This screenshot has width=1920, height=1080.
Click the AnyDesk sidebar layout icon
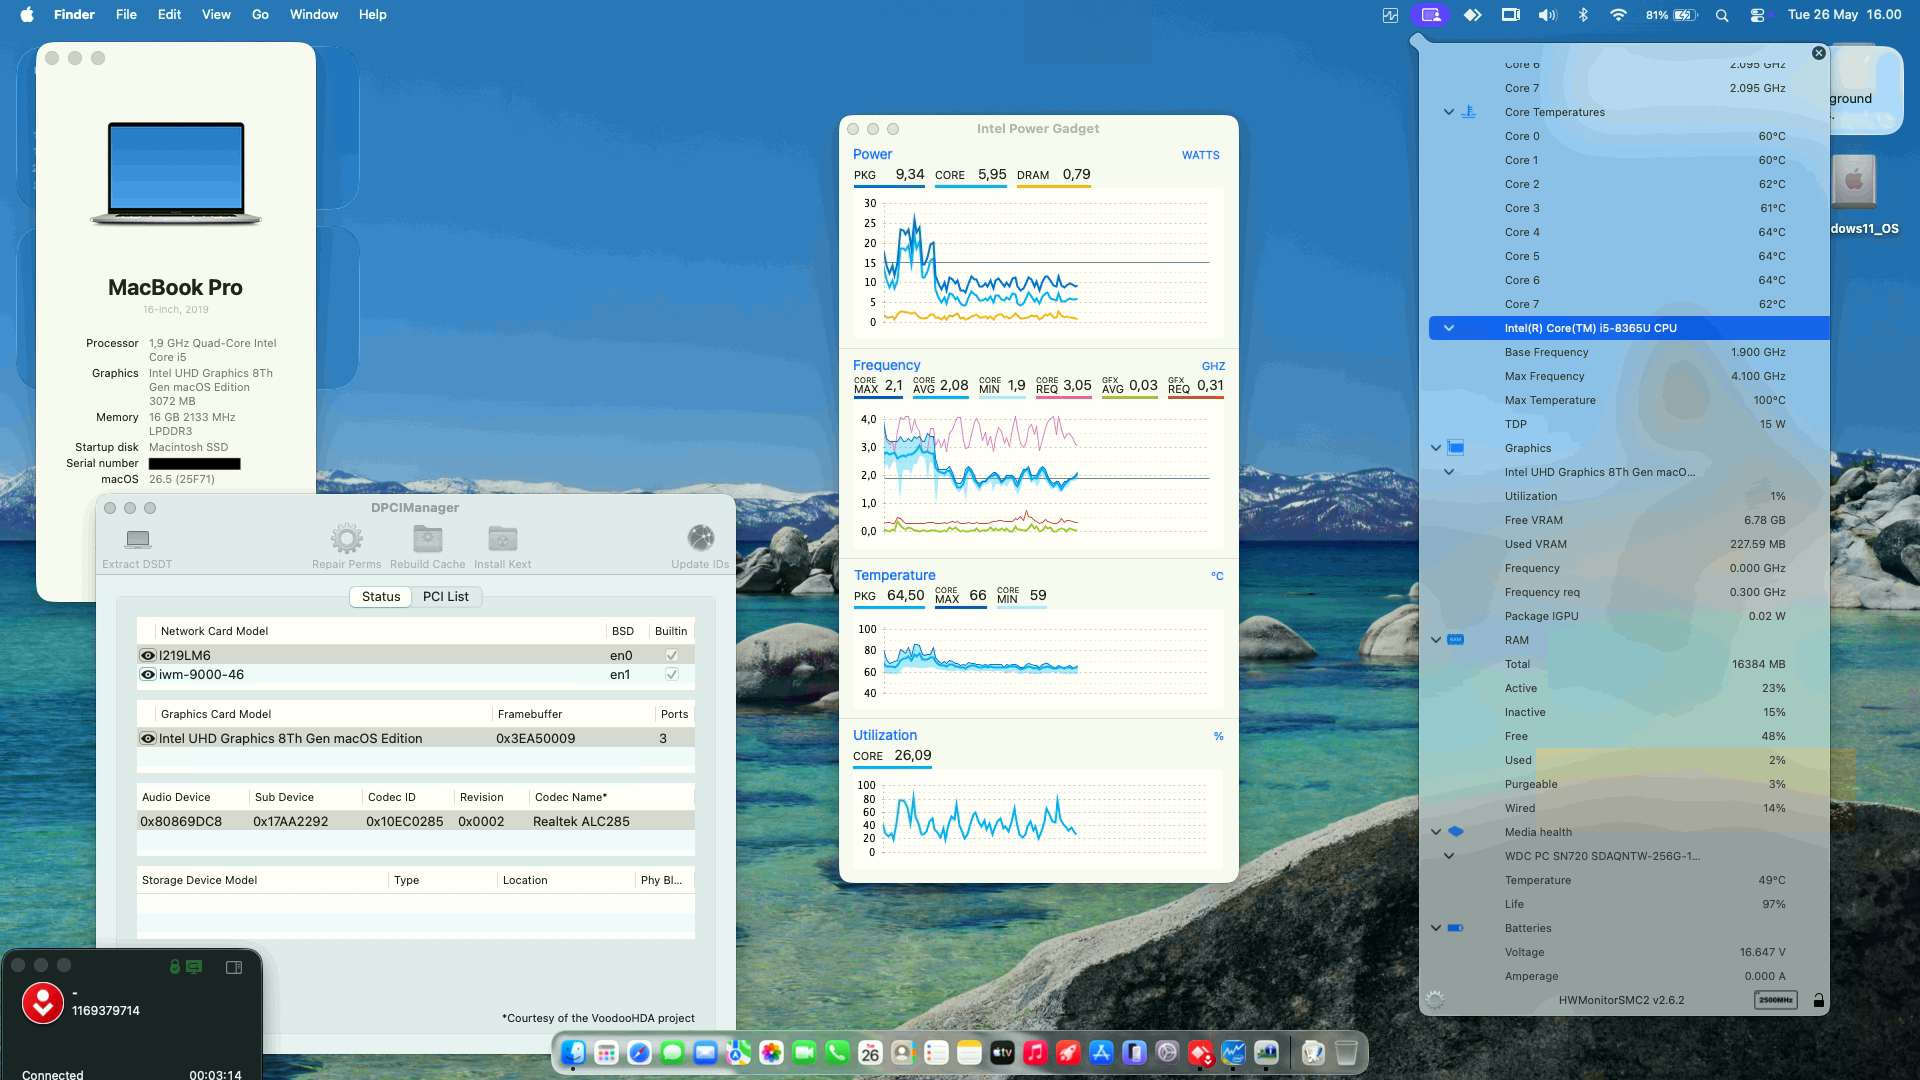pyautogui.click(x=234, y=967)
